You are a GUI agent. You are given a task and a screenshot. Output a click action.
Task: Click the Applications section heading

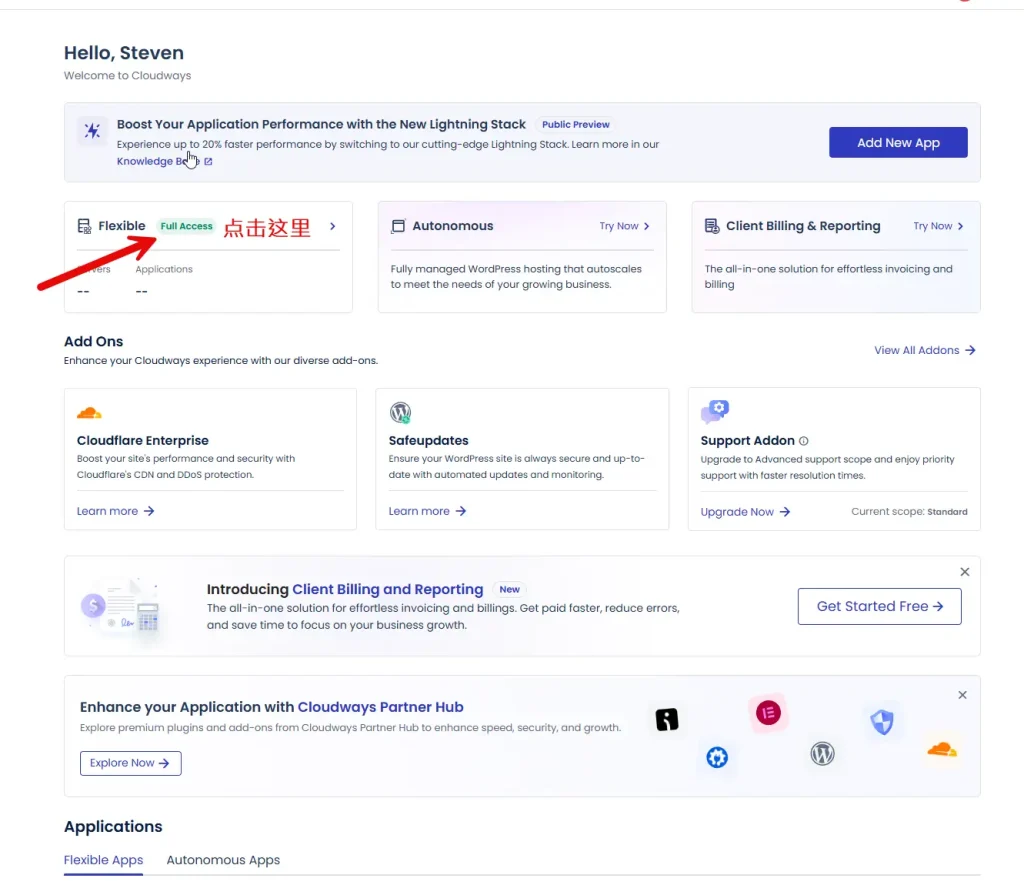[113, 826]
